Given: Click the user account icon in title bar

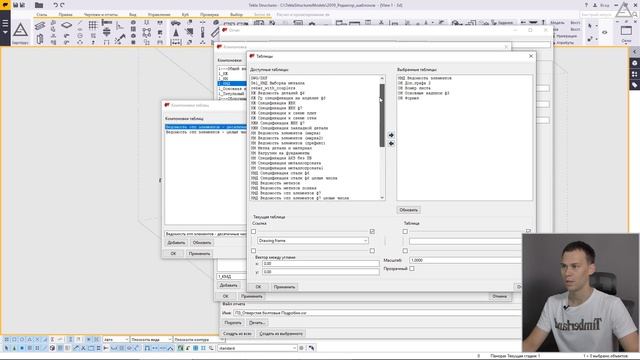Looking at the screenshot, I should coord(595,5).
